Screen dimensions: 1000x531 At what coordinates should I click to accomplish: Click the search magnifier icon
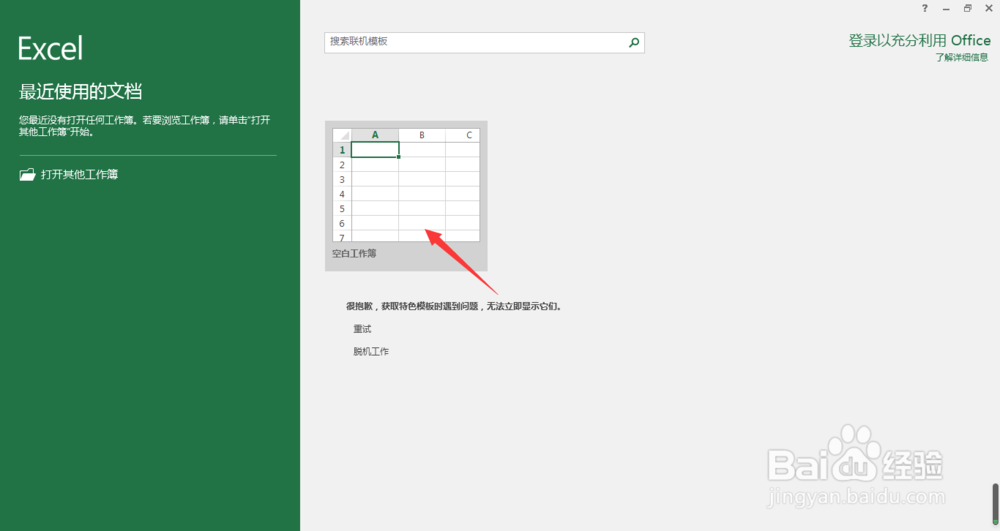point(634,43)
